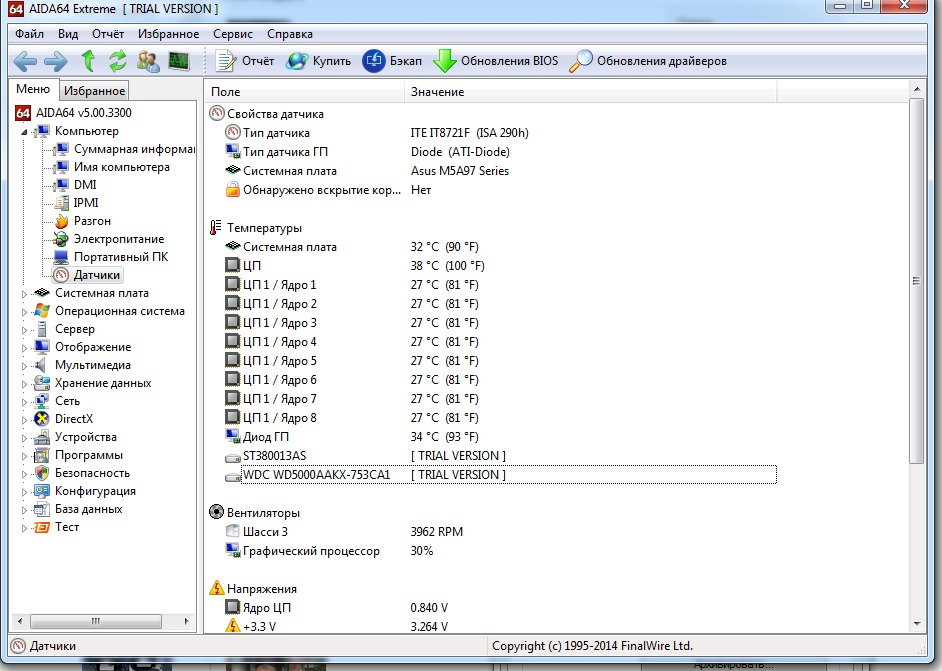The image size is (942, 671).
Task: Expand the Системная плата tree node
Action: pos(25,294)
